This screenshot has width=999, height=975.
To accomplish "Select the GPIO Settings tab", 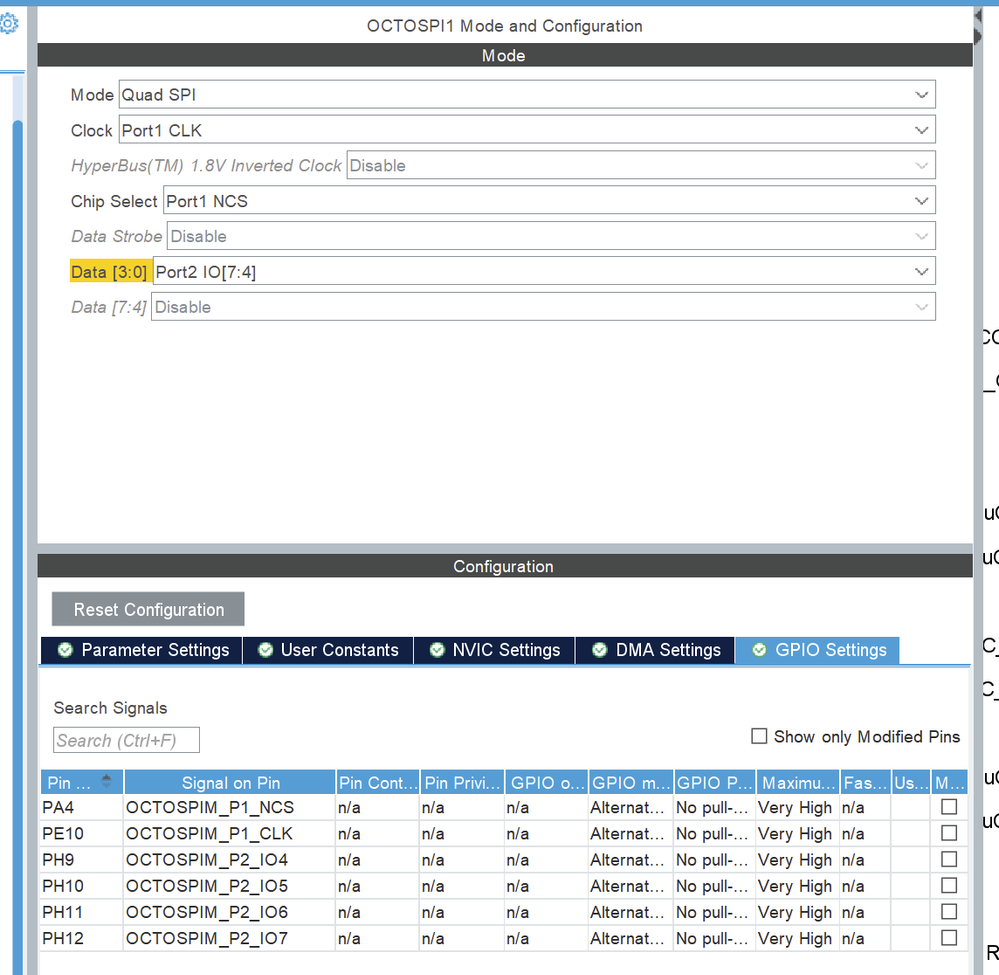I will 817,650.
